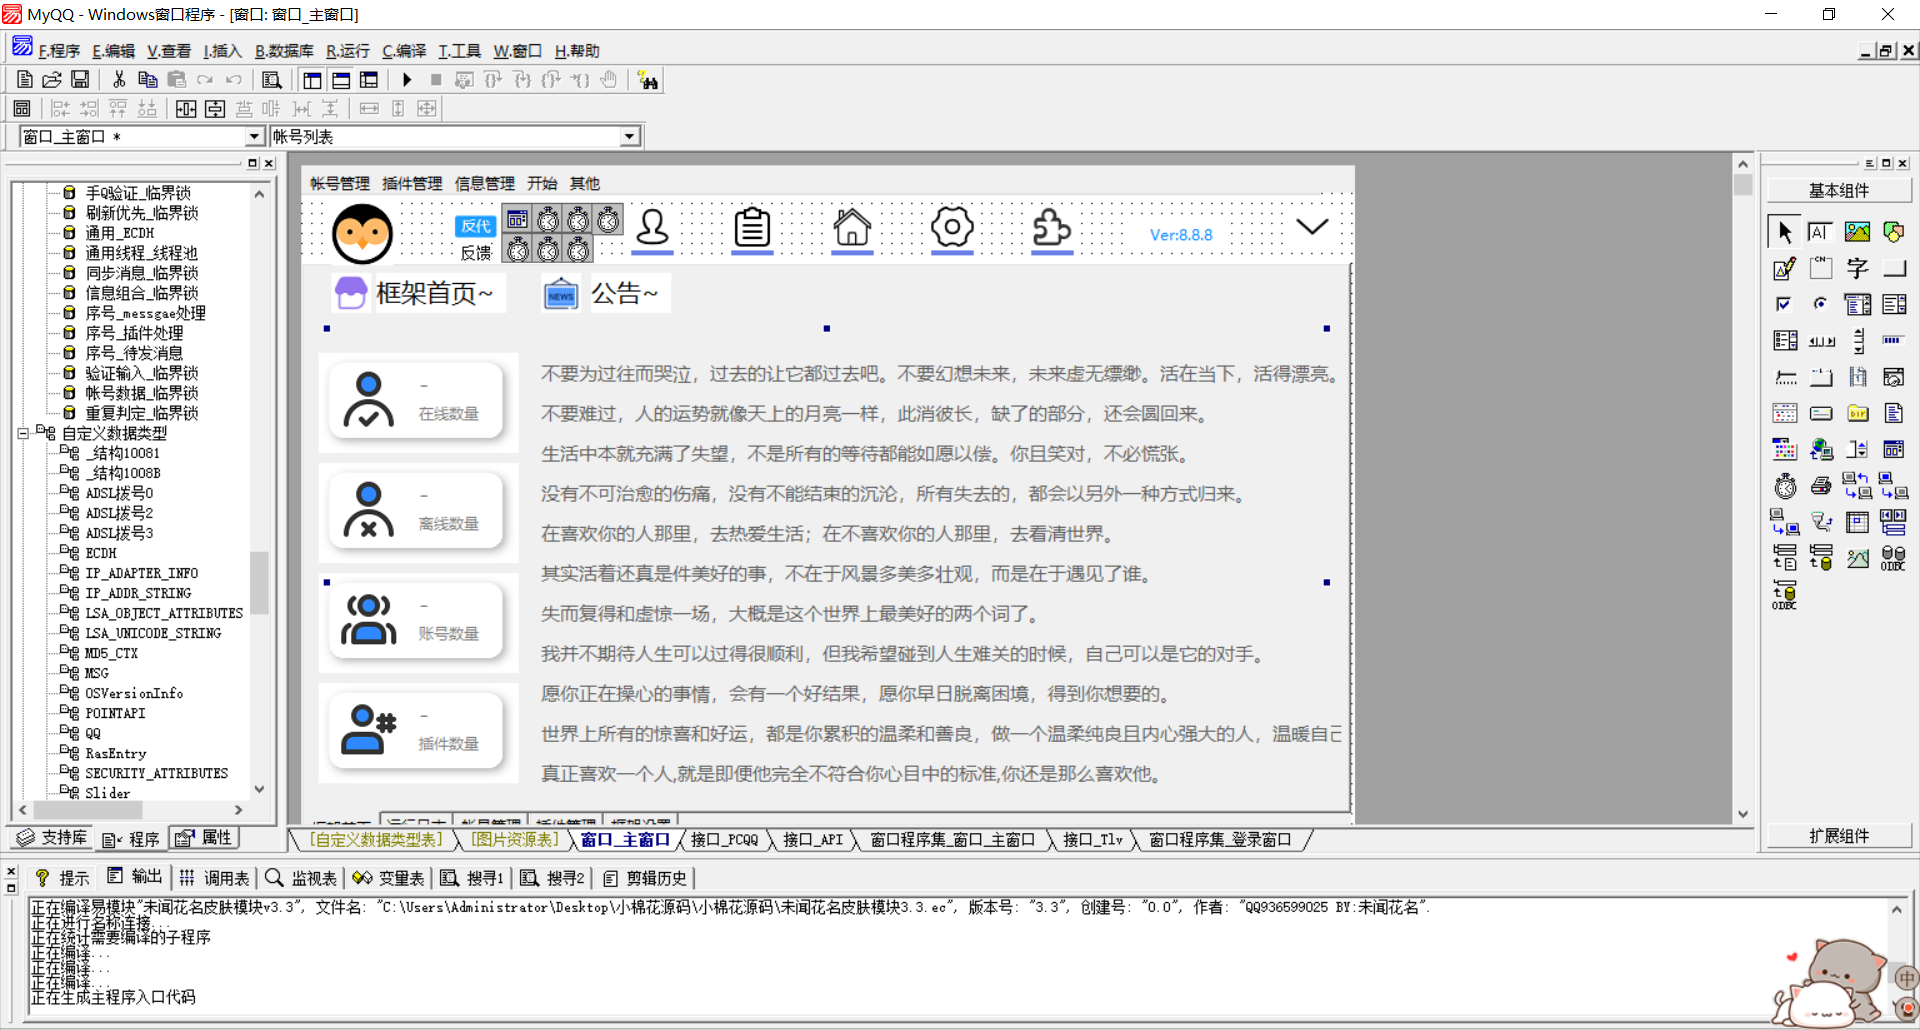Viewport: 1920px width, 1030px height.
Task: Select the edit box component in 基本组件
Action: [1820, 230]
